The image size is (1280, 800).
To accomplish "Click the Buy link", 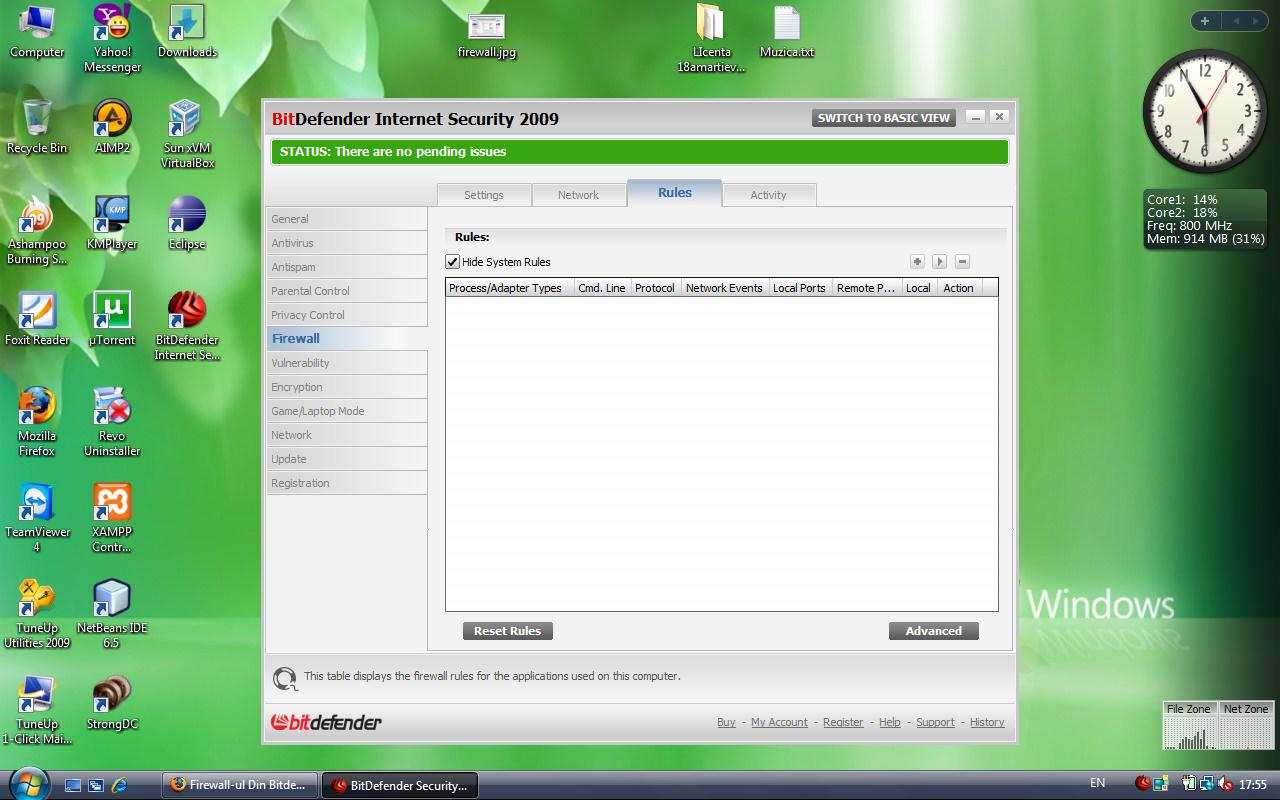I will click(726, 722).
